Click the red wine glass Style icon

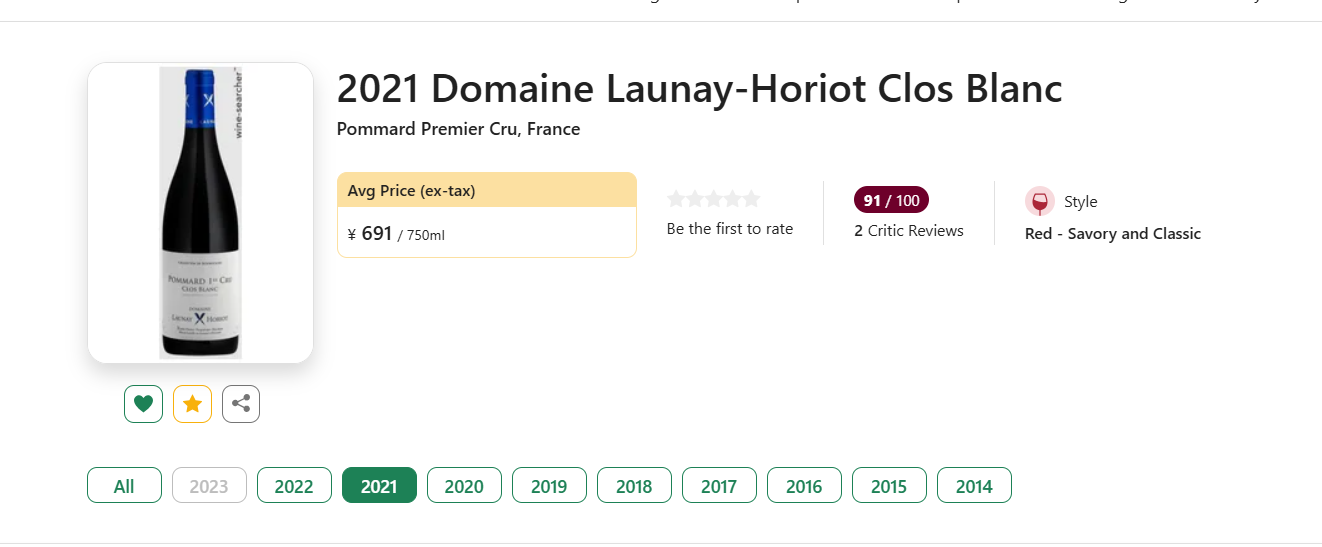(x=1040, y=201)
